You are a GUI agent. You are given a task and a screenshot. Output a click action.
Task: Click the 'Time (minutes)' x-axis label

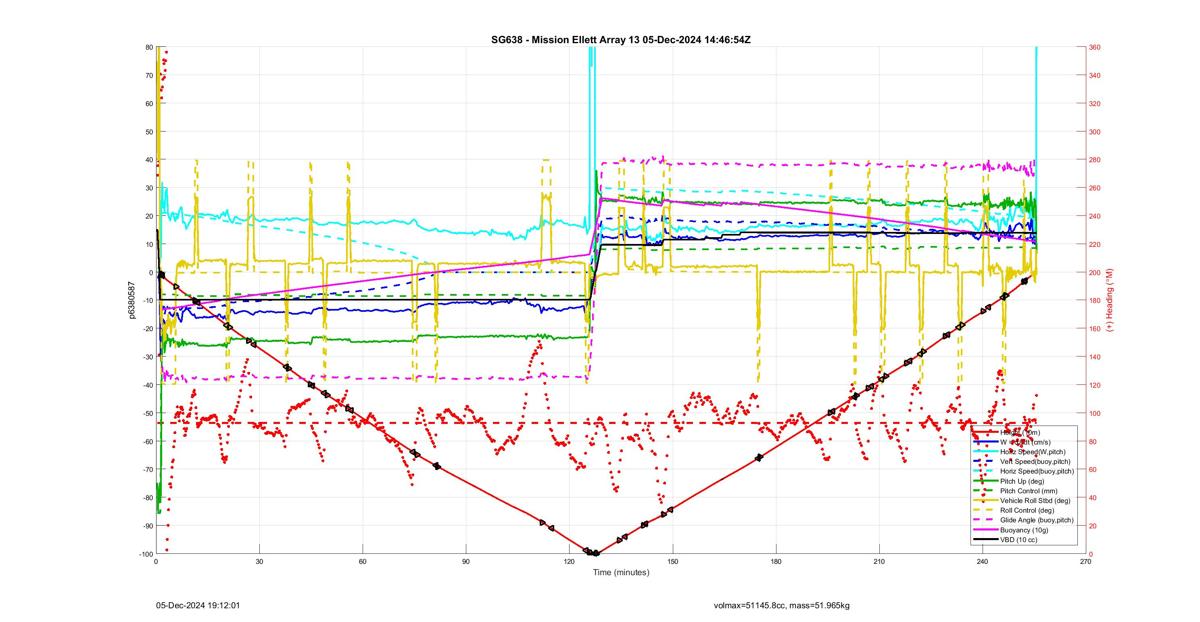(621, 573)
